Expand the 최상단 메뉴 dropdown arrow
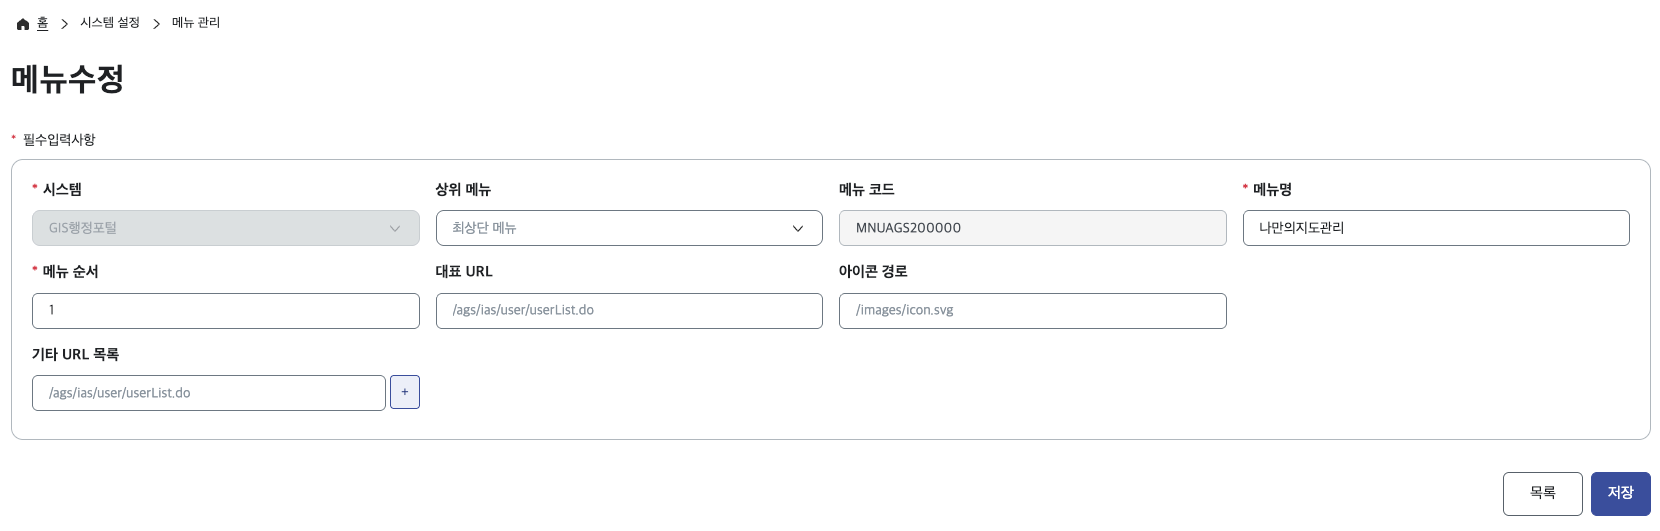This screenshot has height=531, width=1660. tap(798, 229)
